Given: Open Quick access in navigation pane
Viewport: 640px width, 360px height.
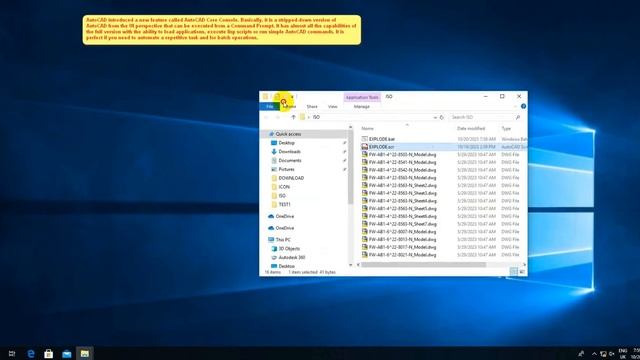Looking at the screenshot, I should (288, 134).
